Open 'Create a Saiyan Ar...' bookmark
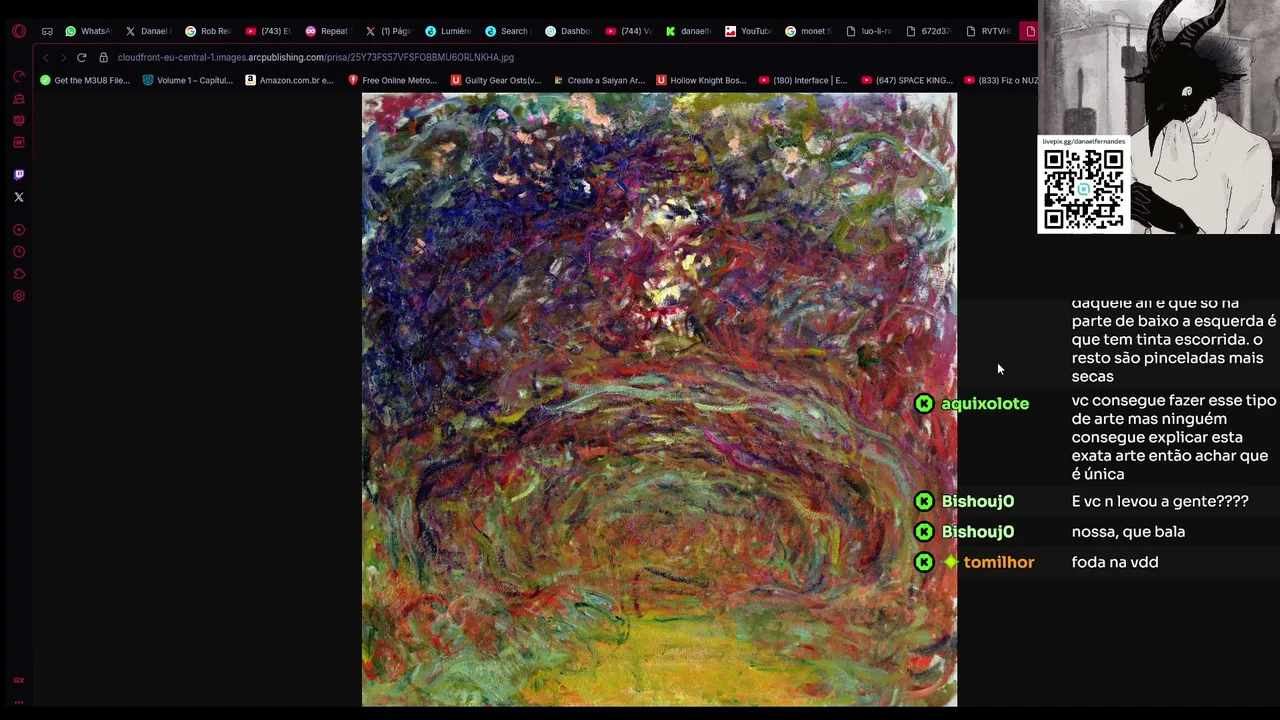 coord(599,80)
